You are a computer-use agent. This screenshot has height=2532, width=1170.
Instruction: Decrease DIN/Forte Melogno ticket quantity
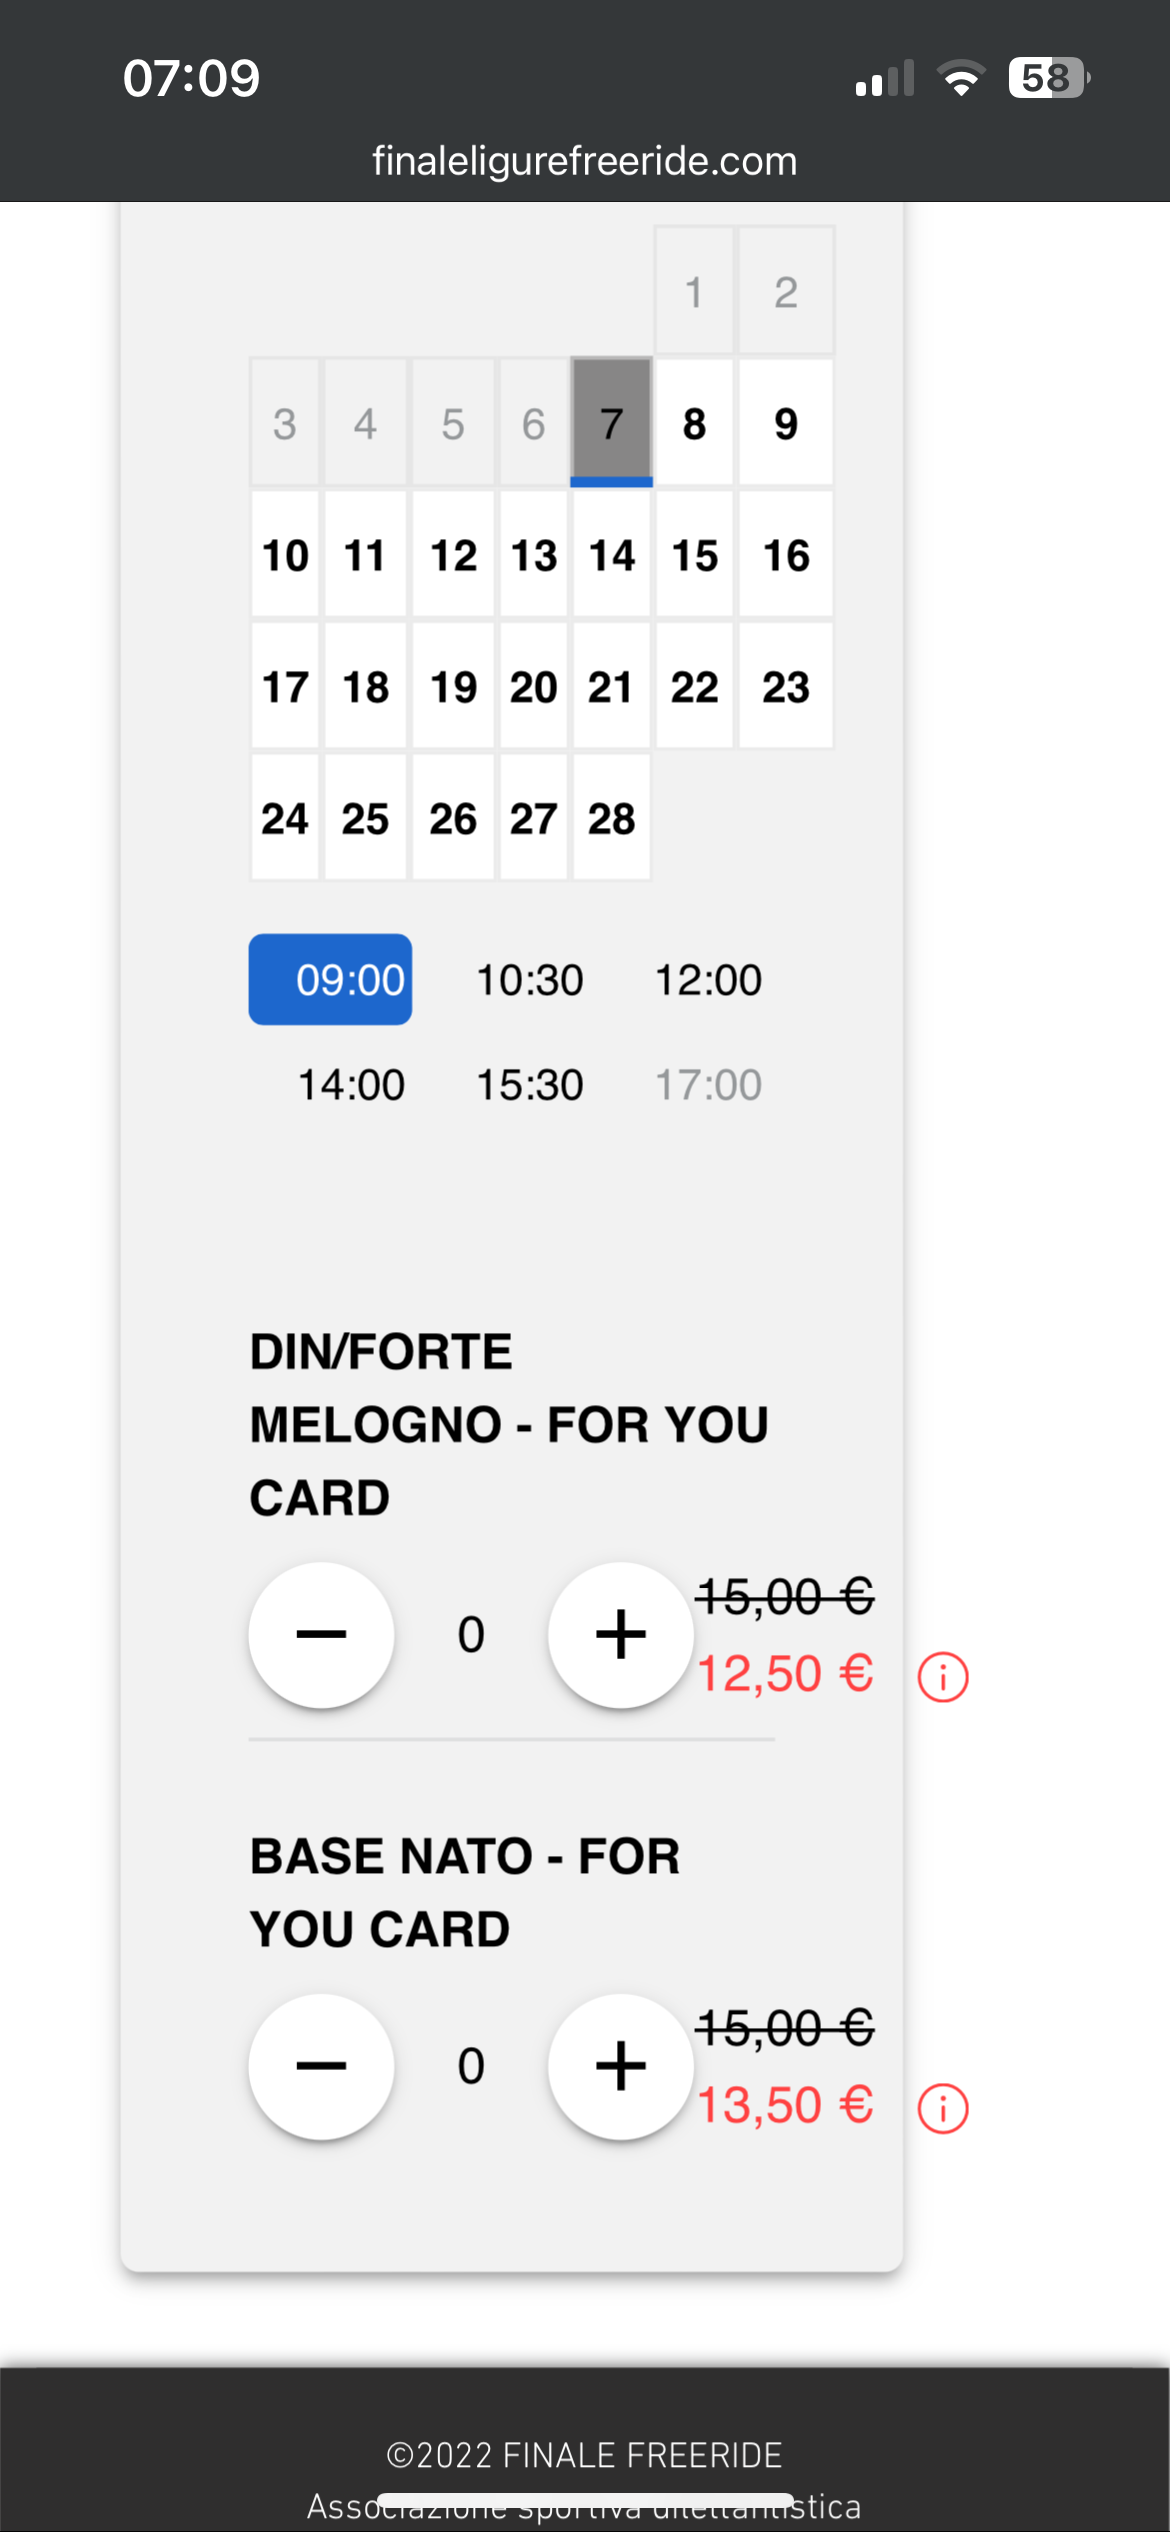pyautogui.click(x=321, y=1634)
